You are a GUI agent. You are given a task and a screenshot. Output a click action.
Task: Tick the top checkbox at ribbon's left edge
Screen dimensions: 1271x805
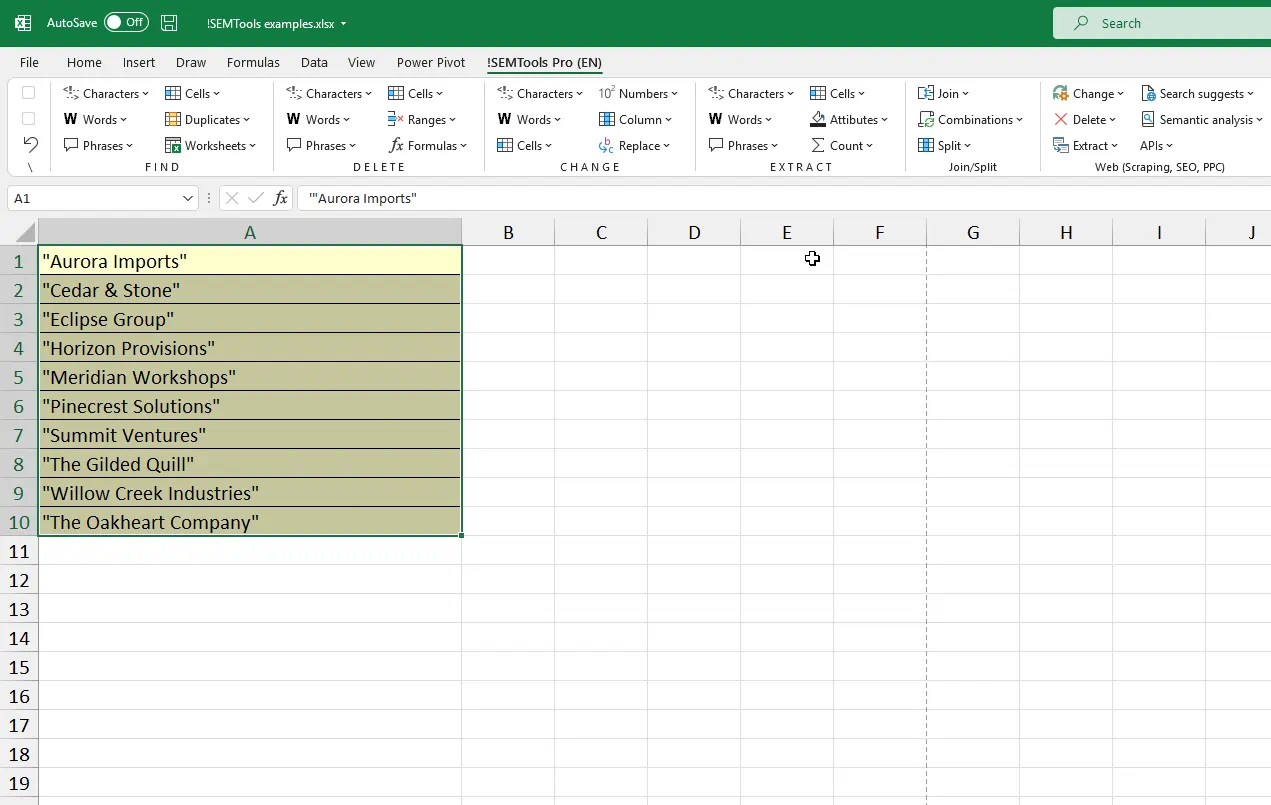click(29, 93)
